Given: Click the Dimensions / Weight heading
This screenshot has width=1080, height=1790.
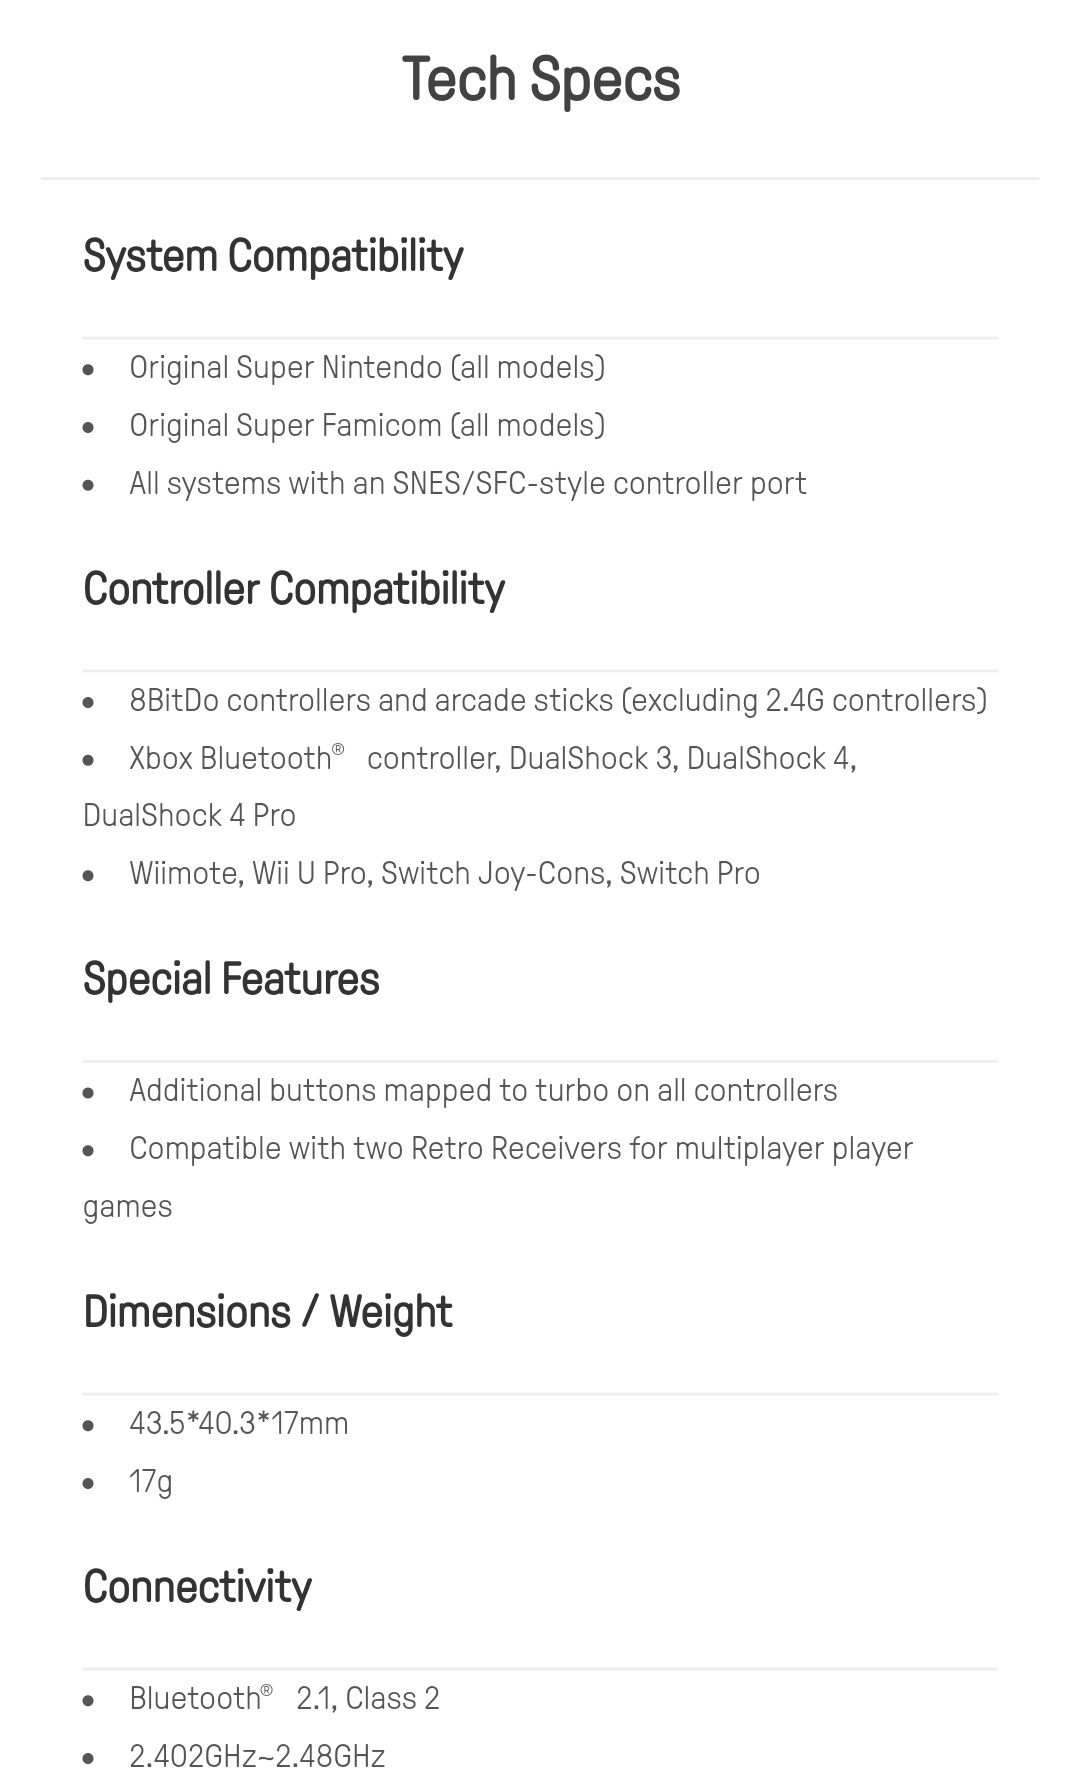Looking at the screenshot, I should (x=267, y=1312).
